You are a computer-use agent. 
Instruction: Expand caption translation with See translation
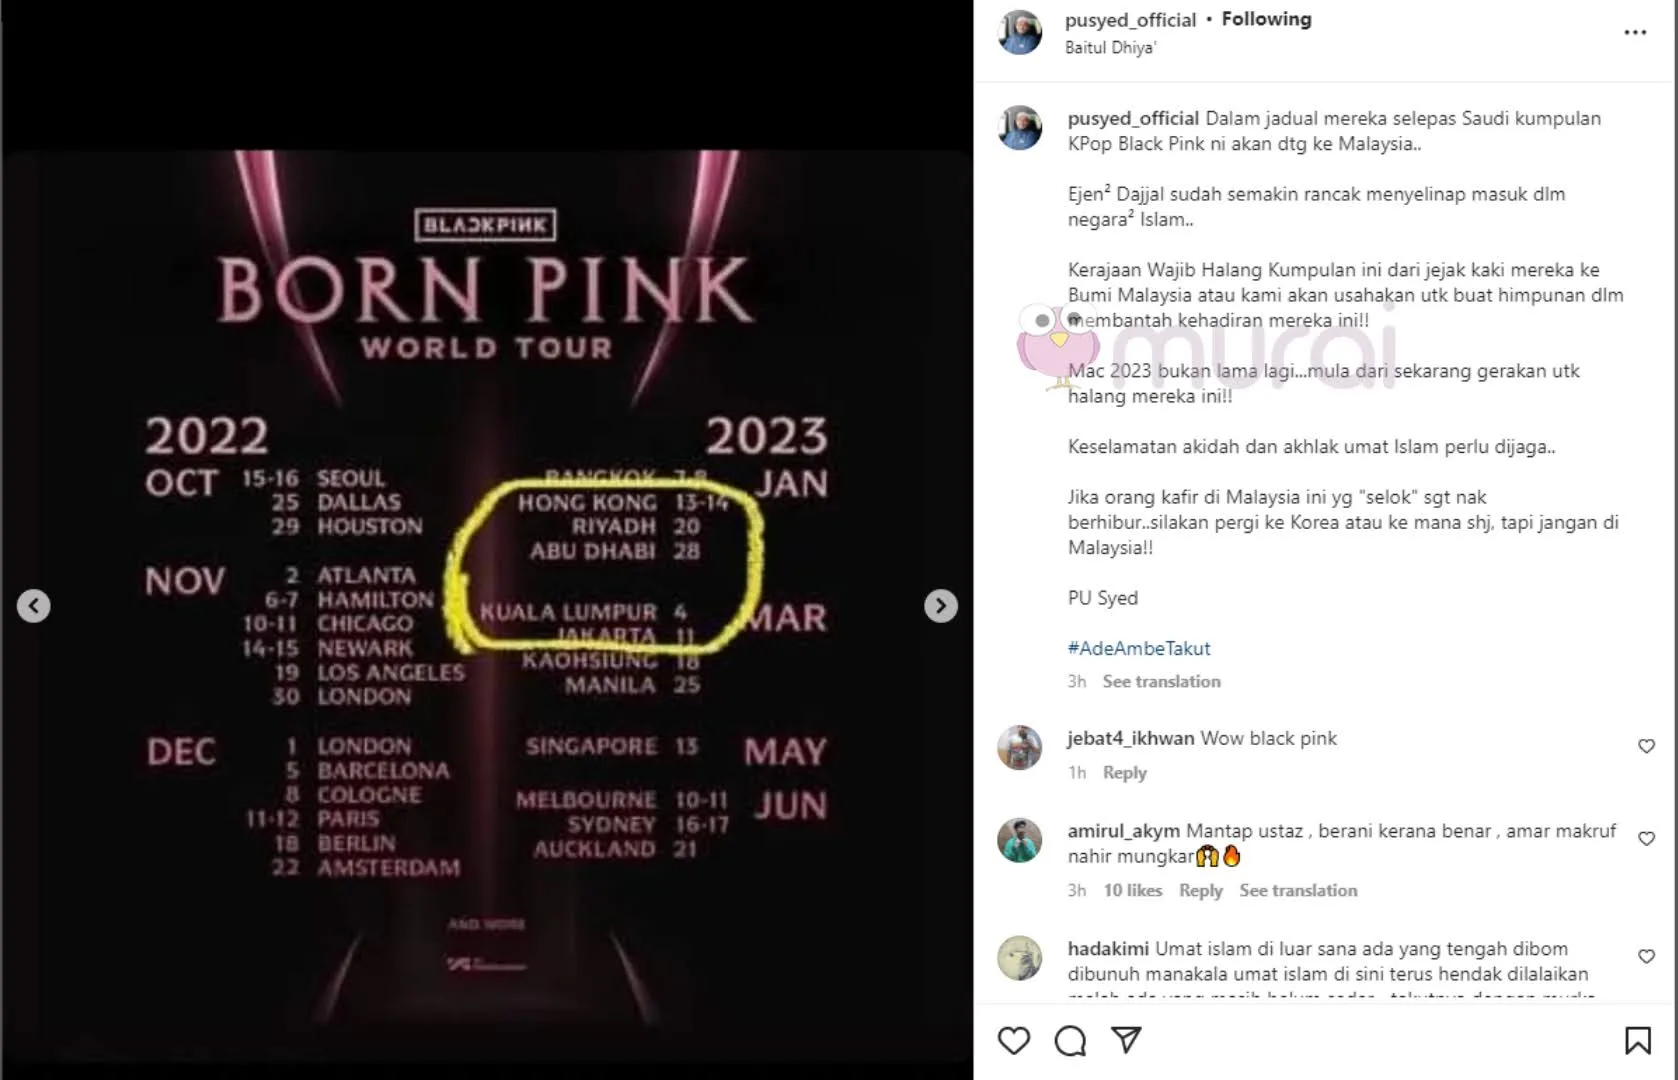coord(1161,681)
